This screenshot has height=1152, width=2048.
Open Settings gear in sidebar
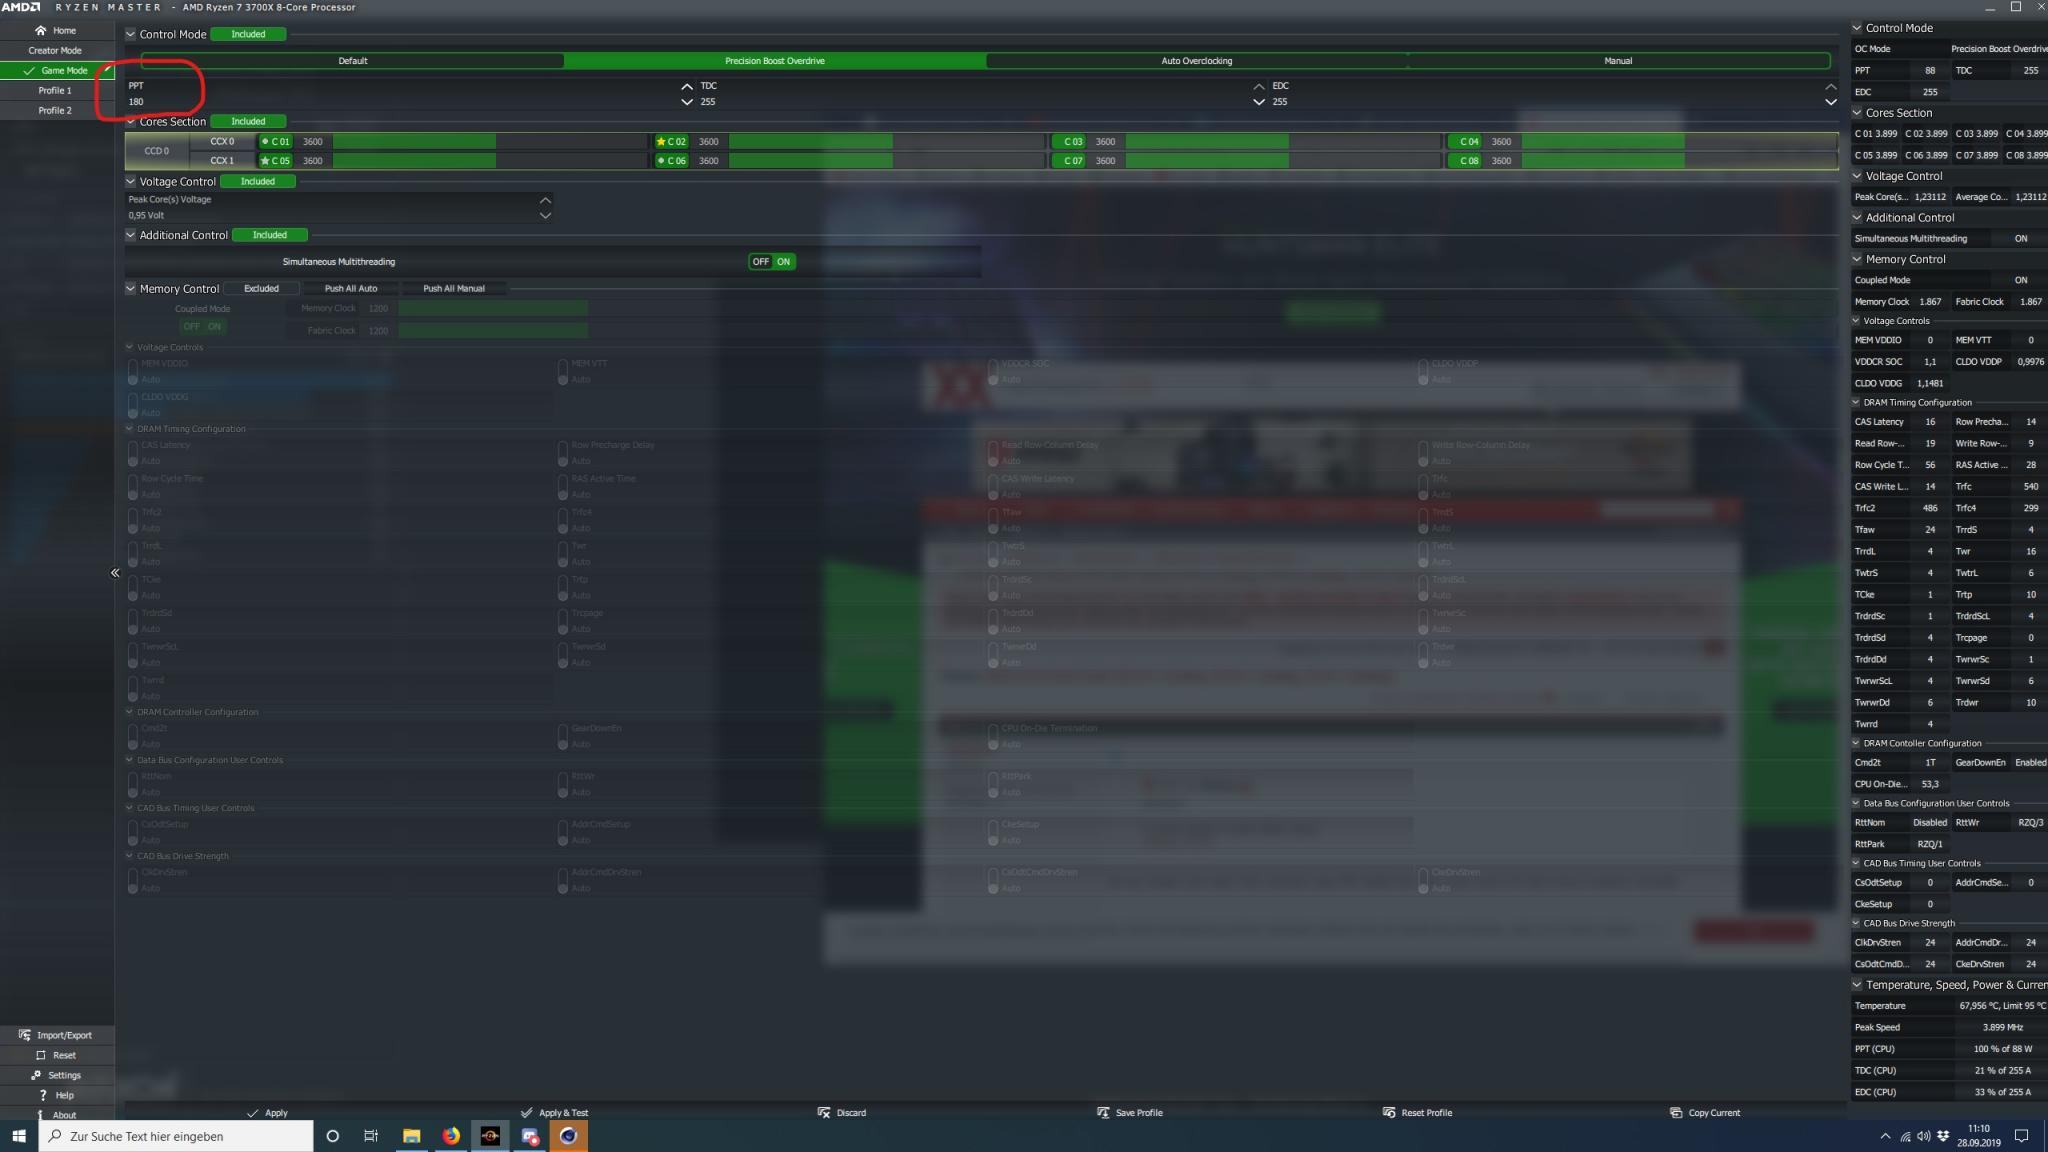point(36,1075)
